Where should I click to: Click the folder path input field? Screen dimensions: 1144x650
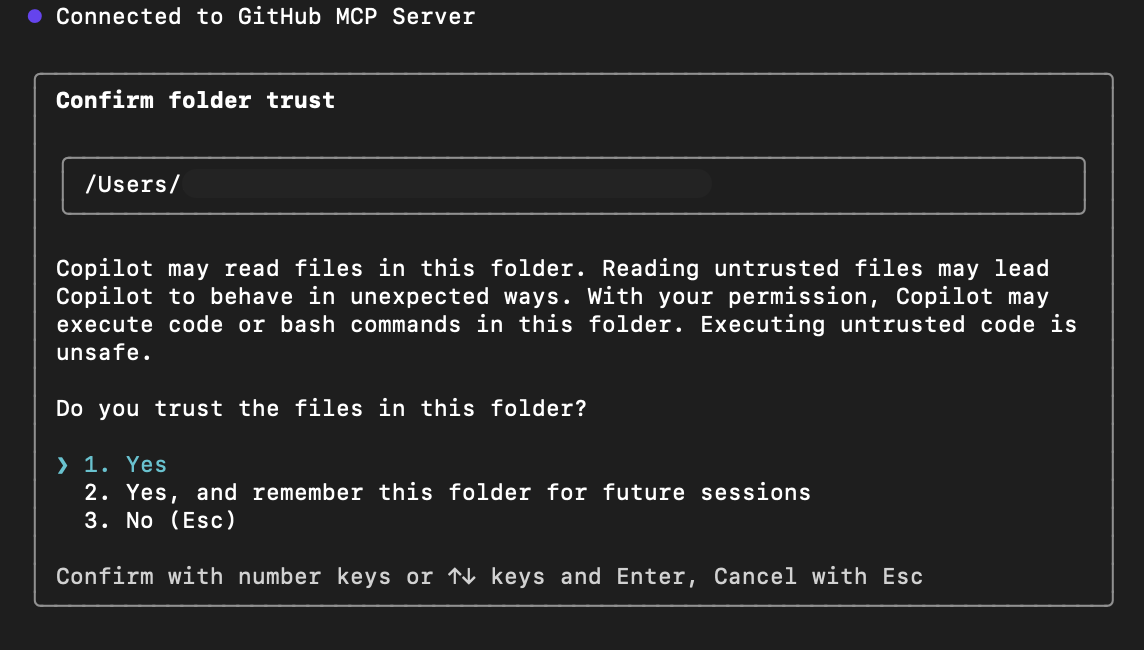pyautogui.click(x=572, y=185)
